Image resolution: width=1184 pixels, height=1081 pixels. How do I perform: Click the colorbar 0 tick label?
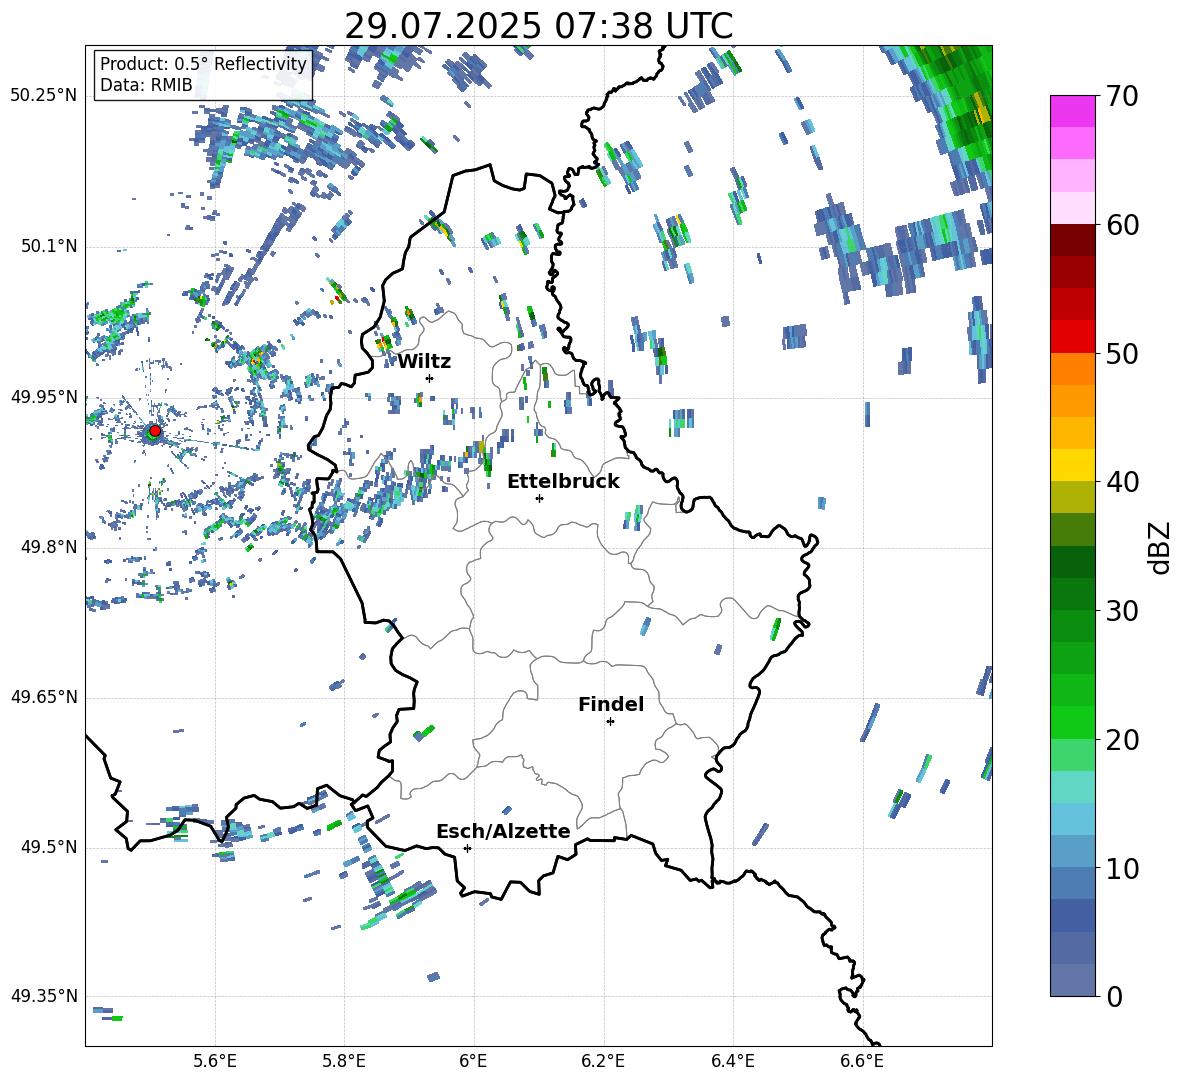click(1114, 997)
